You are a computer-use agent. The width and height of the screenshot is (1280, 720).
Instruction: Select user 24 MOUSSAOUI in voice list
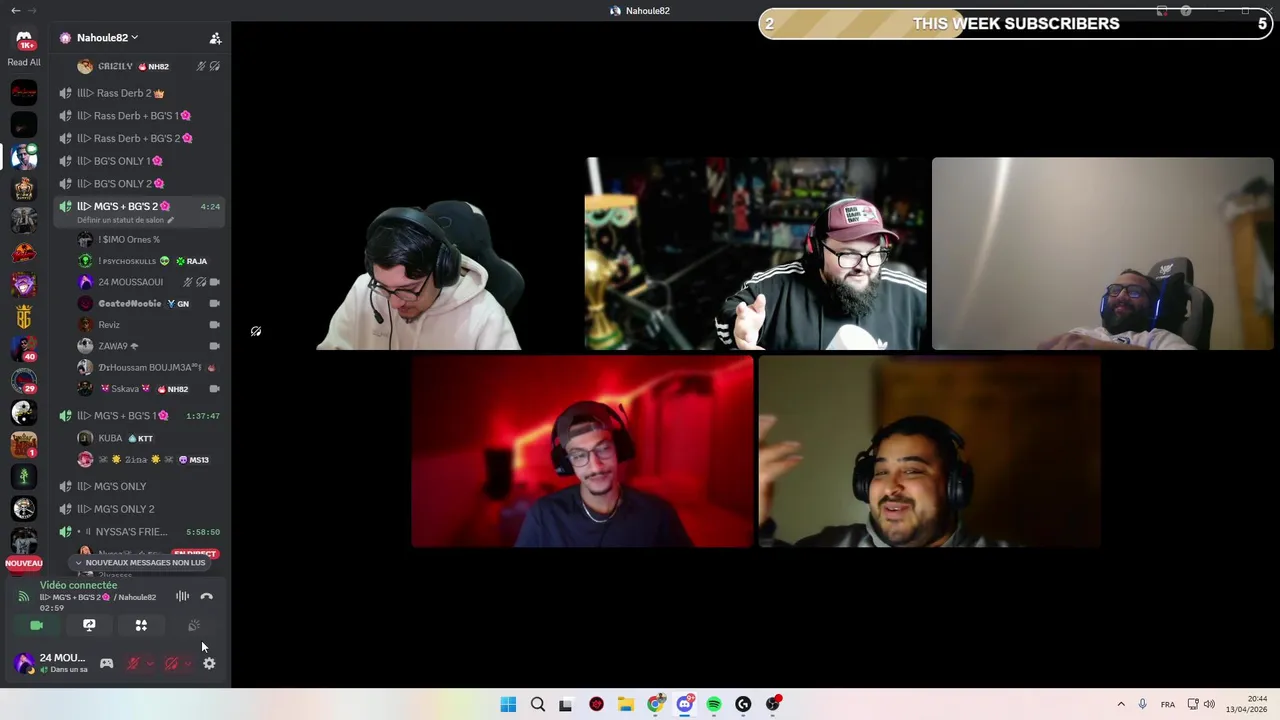click(x=148, y=282)
